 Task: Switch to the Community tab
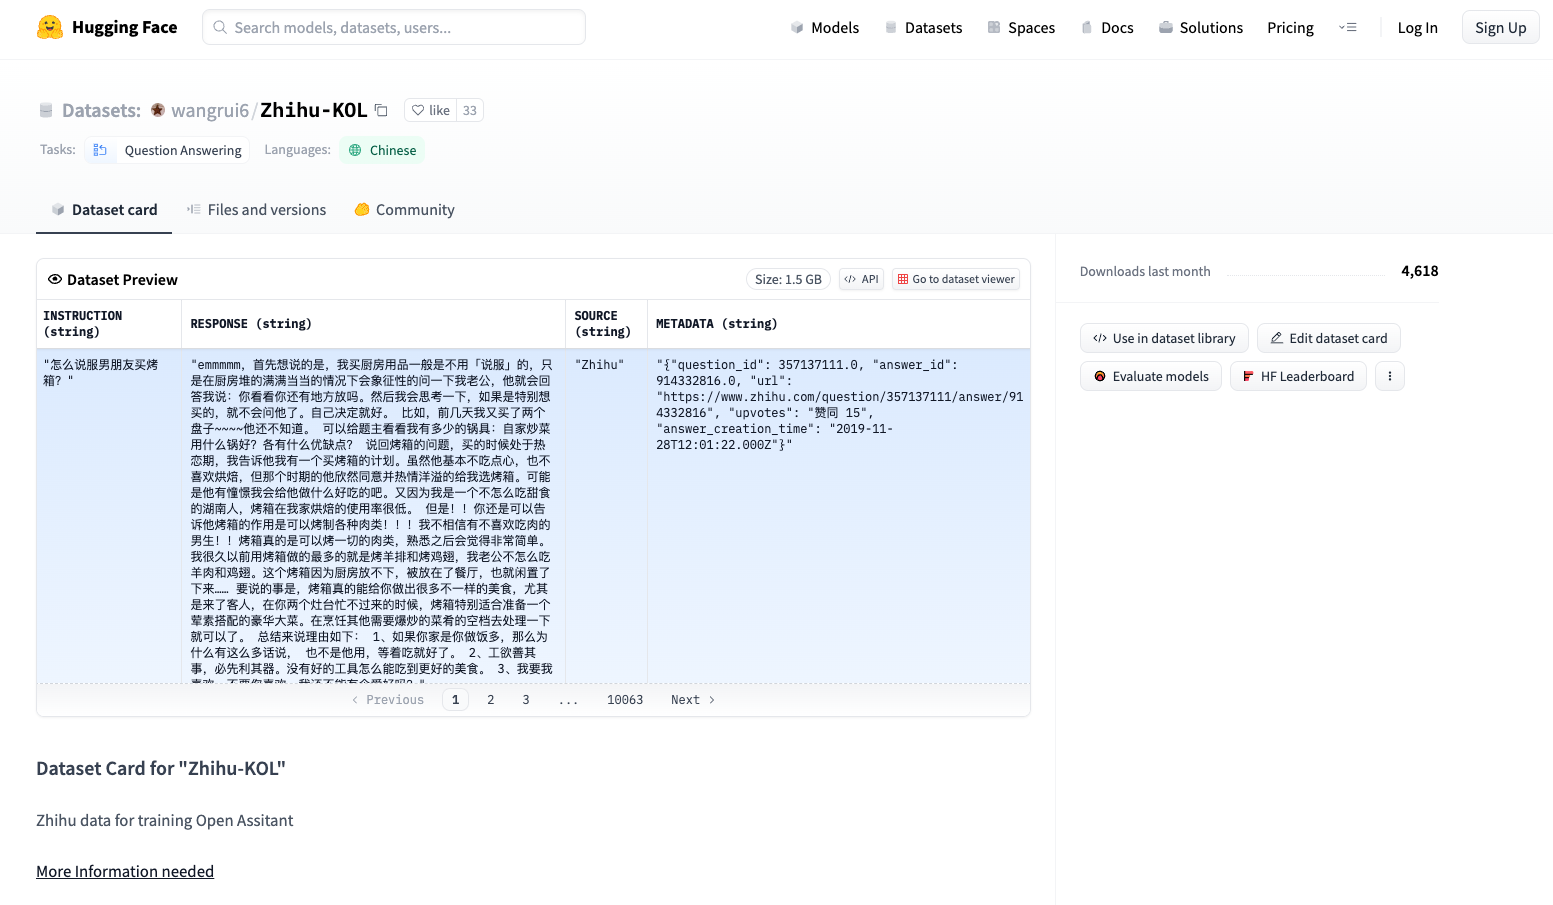tap(404, 210)
